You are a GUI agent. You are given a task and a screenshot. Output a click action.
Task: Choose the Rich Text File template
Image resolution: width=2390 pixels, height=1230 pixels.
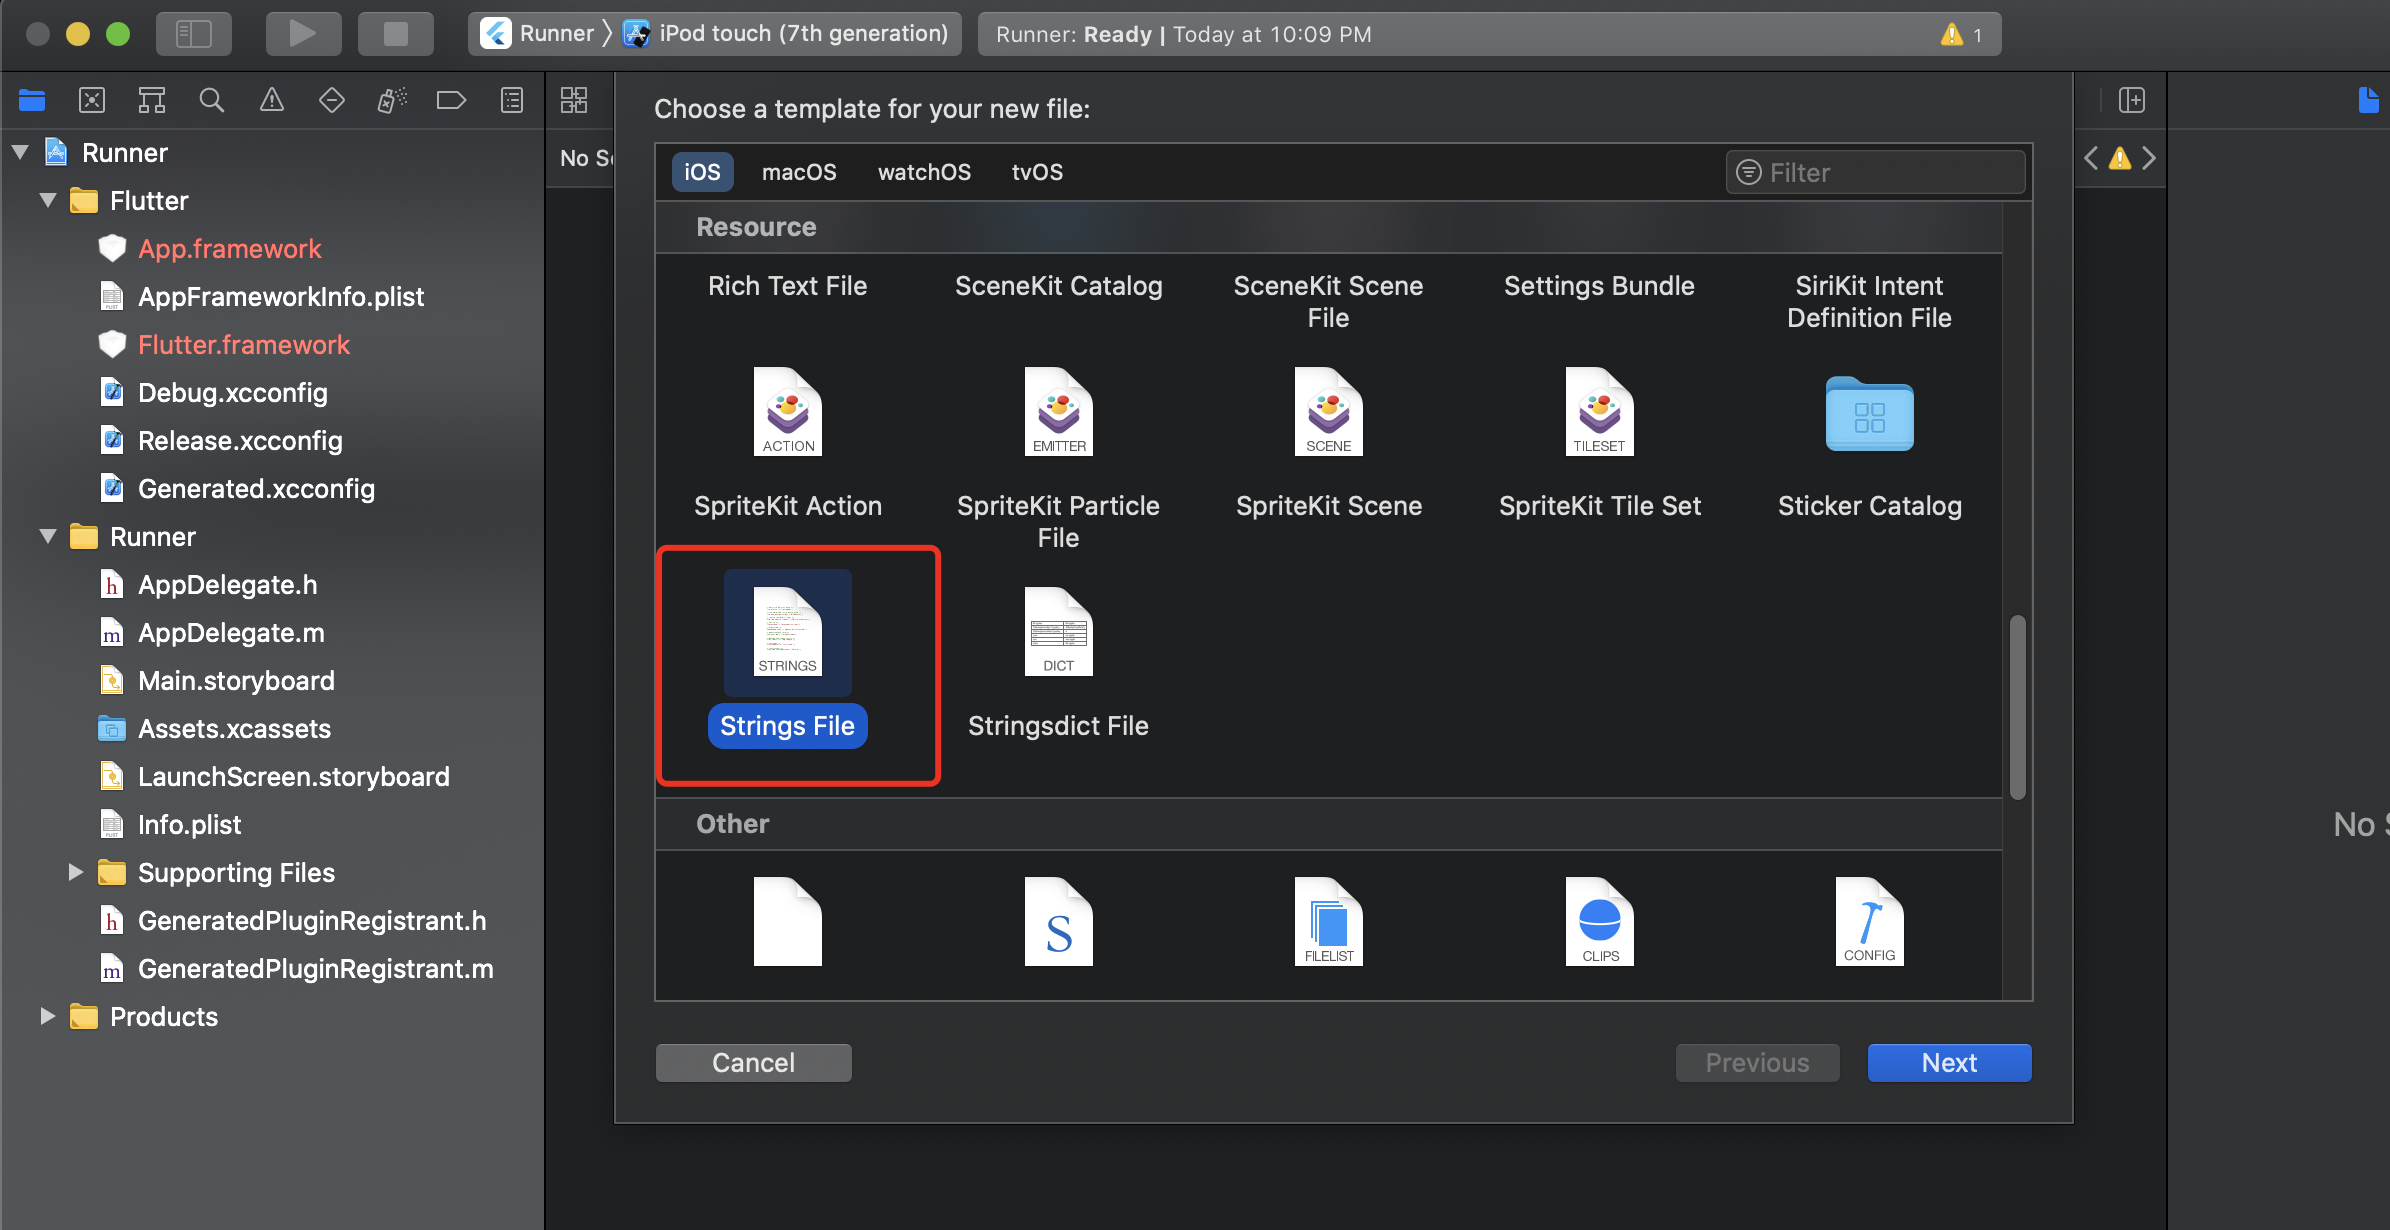point(788,286)
